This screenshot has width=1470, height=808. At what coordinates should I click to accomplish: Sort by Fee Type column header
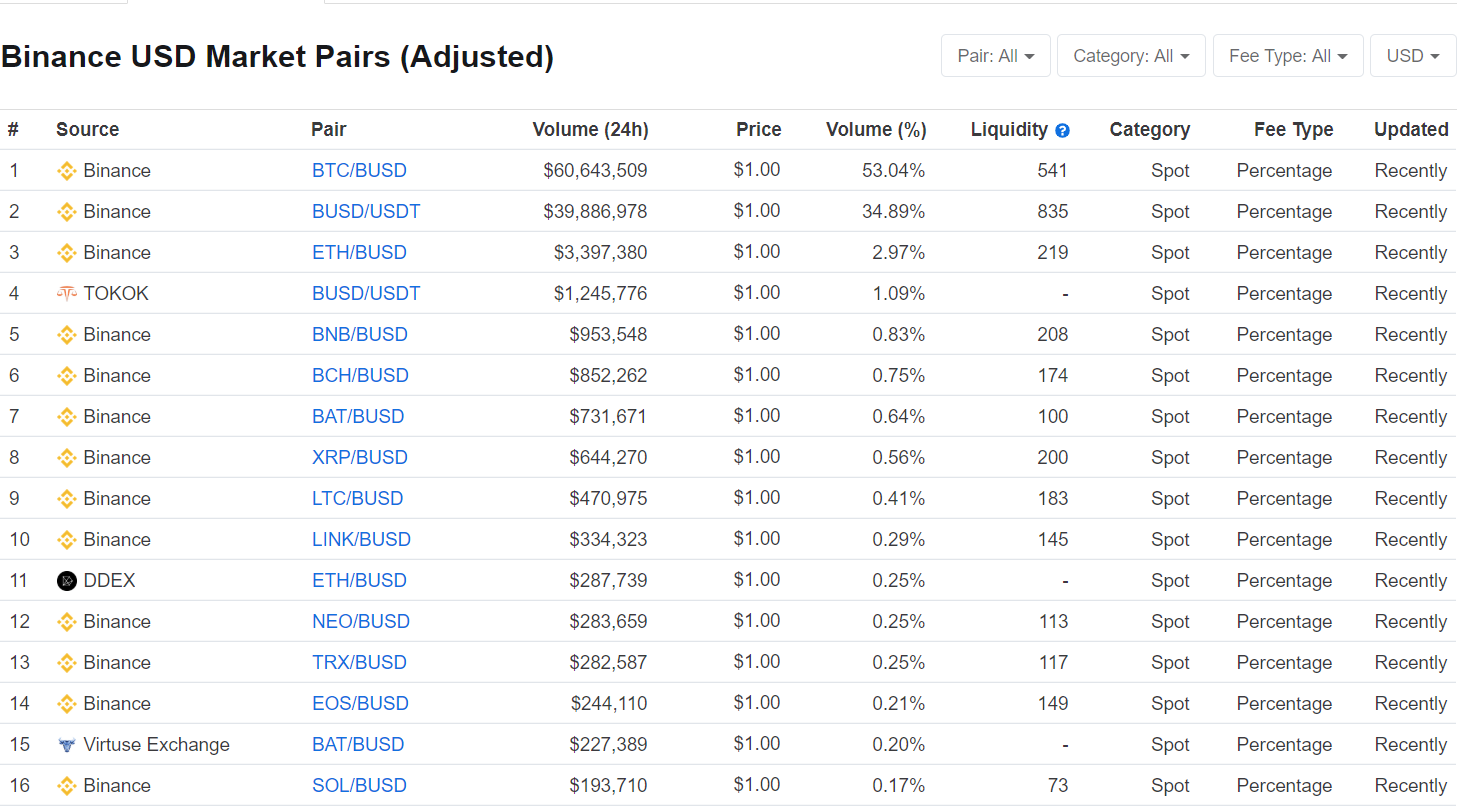click(1294, 130)
